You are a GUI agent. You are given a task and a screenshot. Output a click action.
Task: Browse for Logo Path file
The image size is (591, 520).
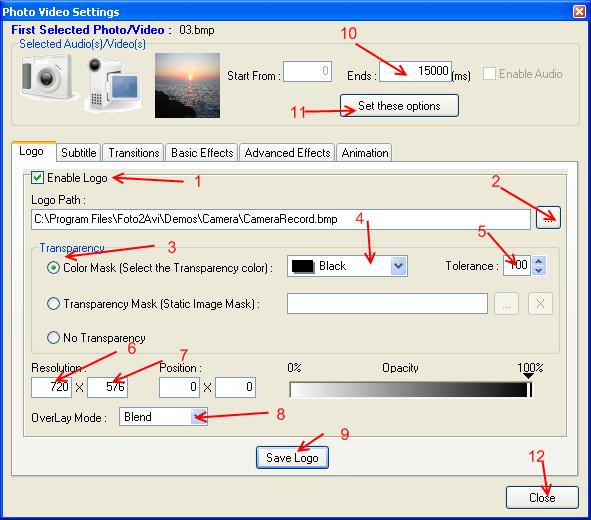click(548, 218)
